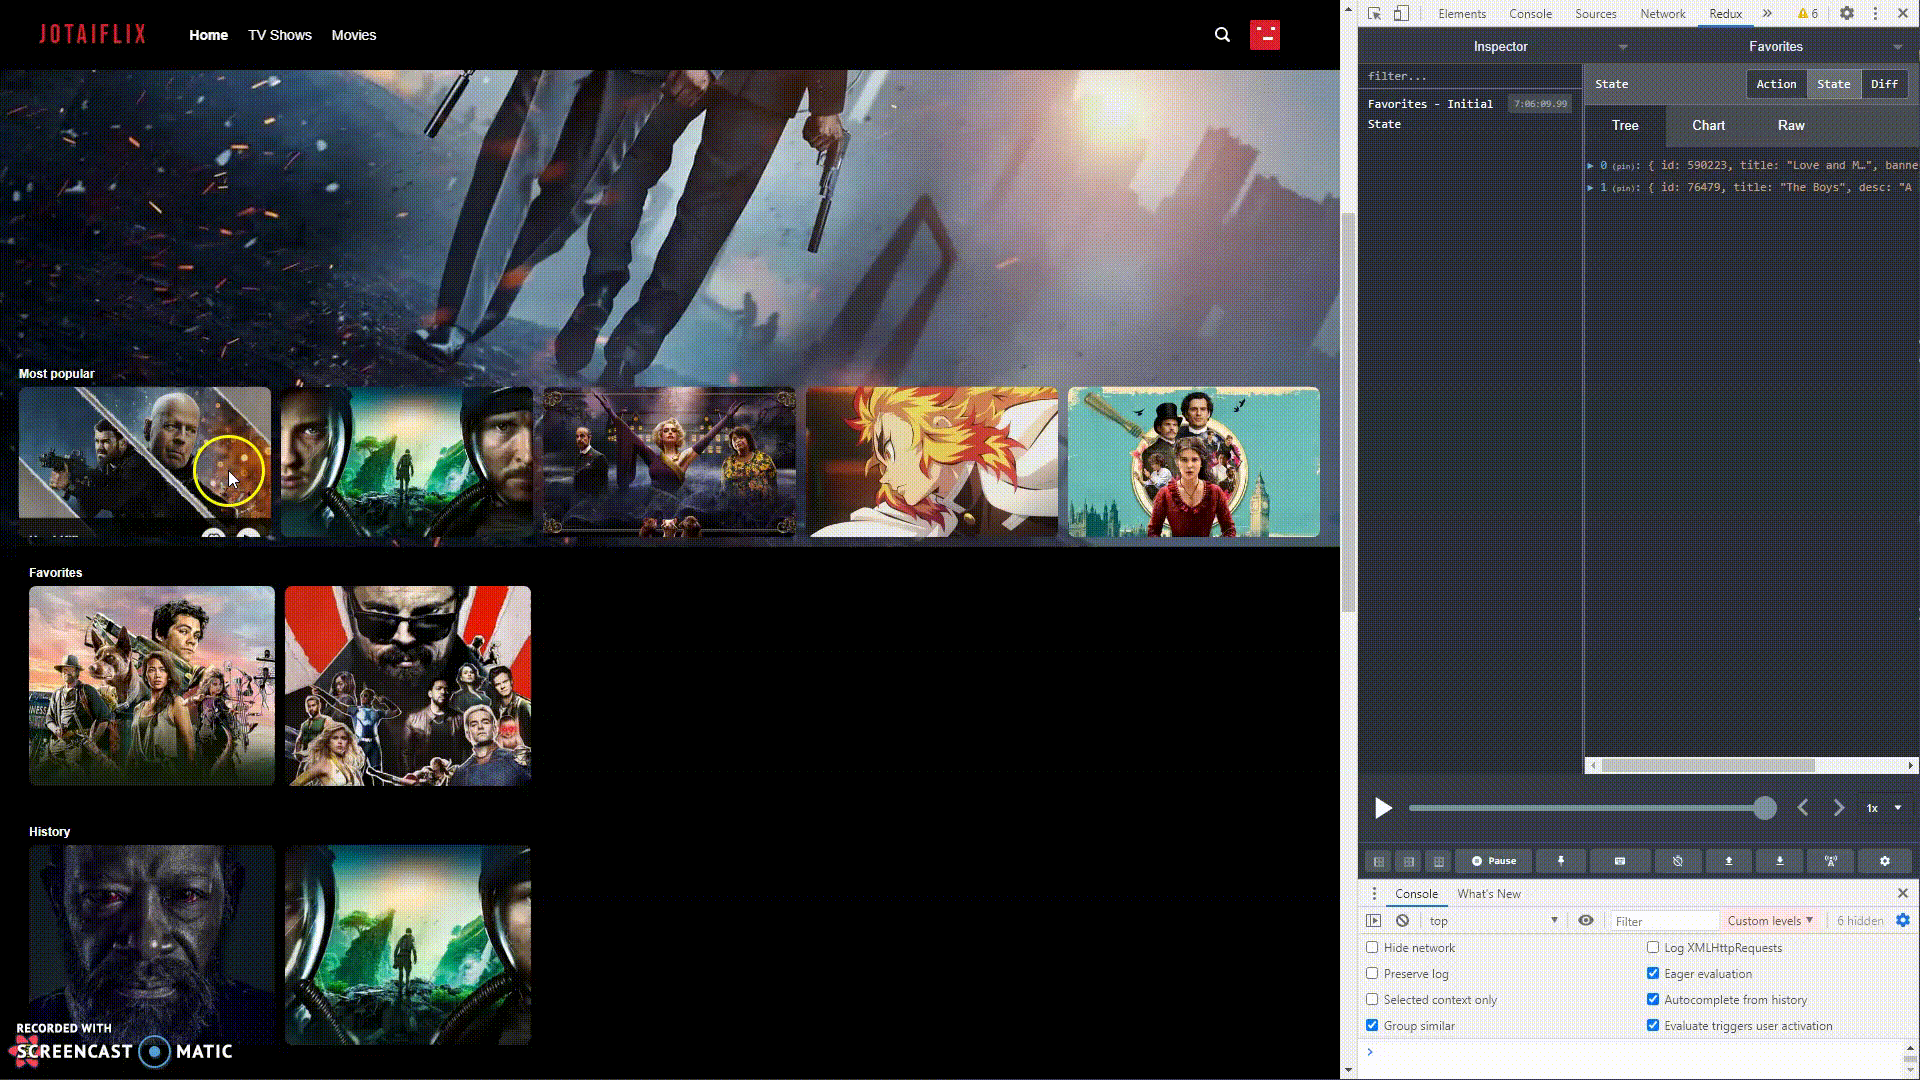Switch to the Chart tab
This screenshot has height=1080, width=1920.
coord(1708,126)
